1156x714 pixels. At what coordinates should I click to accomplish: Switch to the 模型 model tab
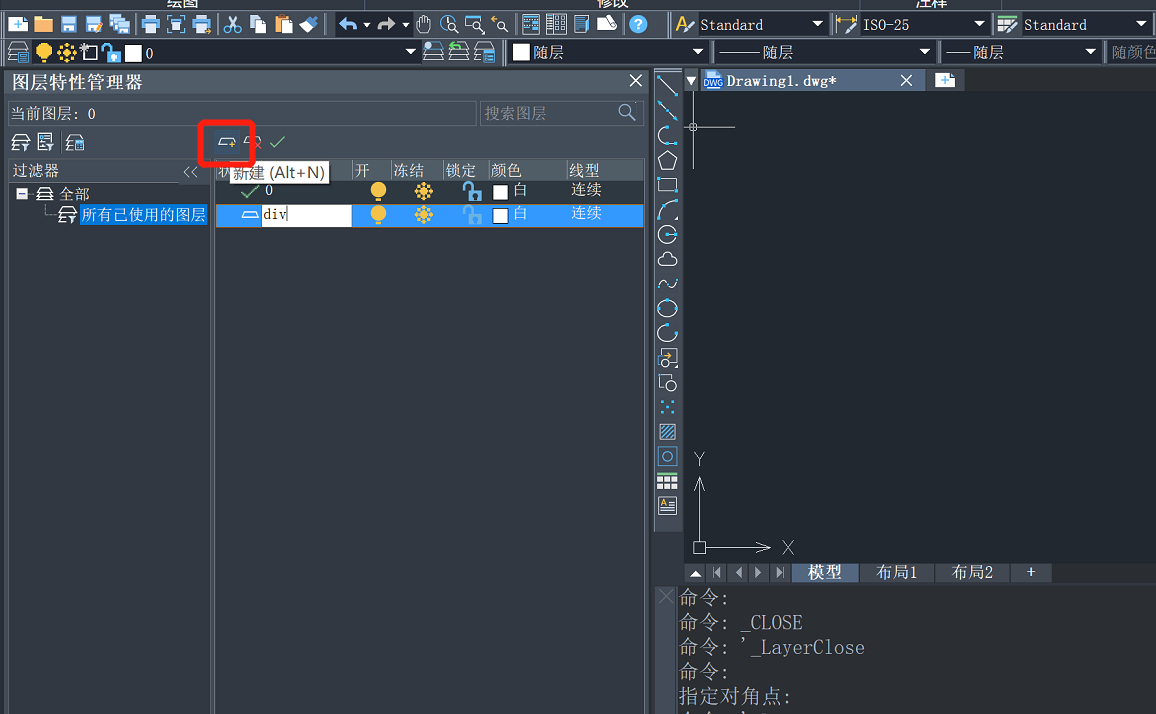825,572
